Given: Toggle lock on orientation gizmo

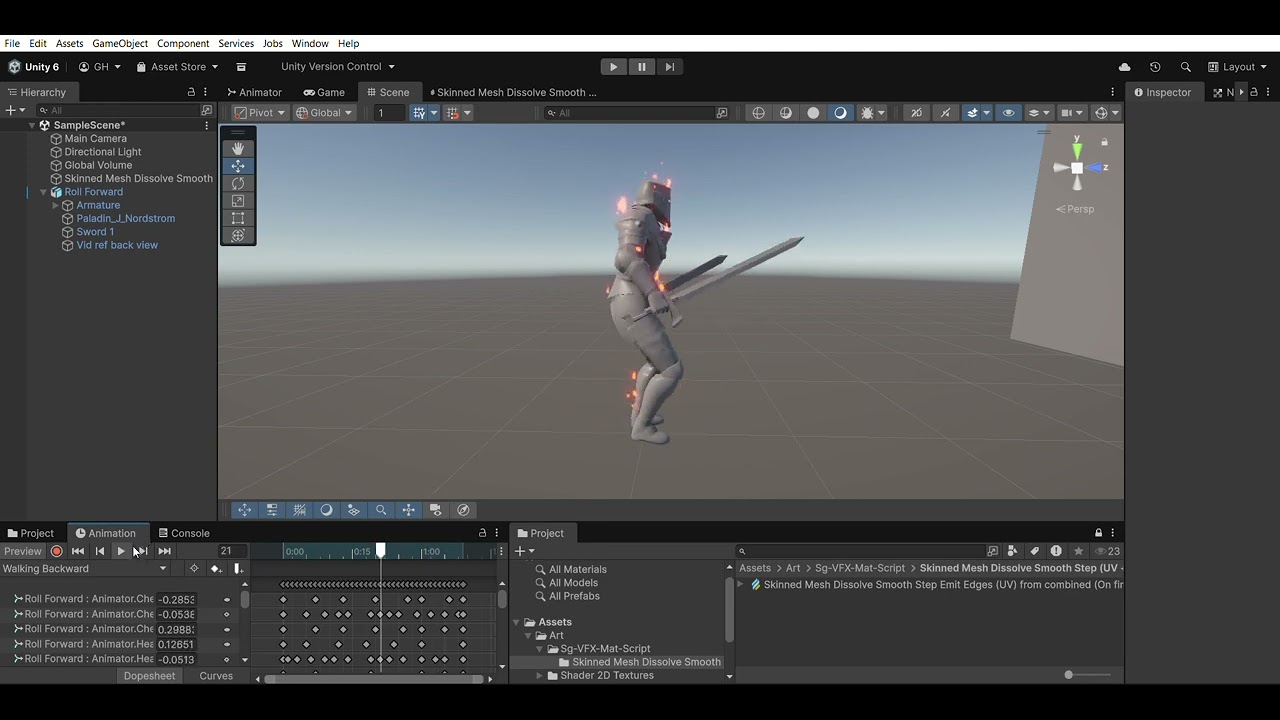Looking at the screenshot, I should click(x=1105, y=143).
